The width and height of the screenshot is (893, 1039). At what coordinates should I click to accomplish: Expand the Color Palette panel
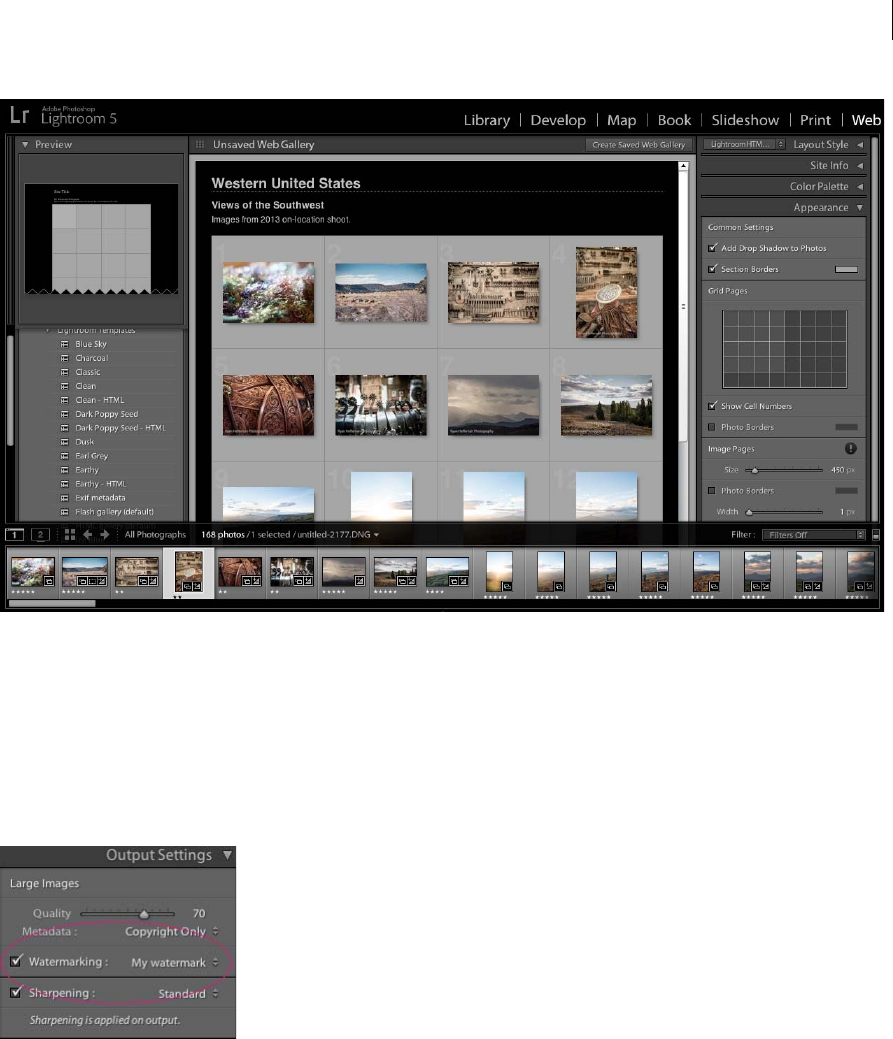tap(860, 187)
